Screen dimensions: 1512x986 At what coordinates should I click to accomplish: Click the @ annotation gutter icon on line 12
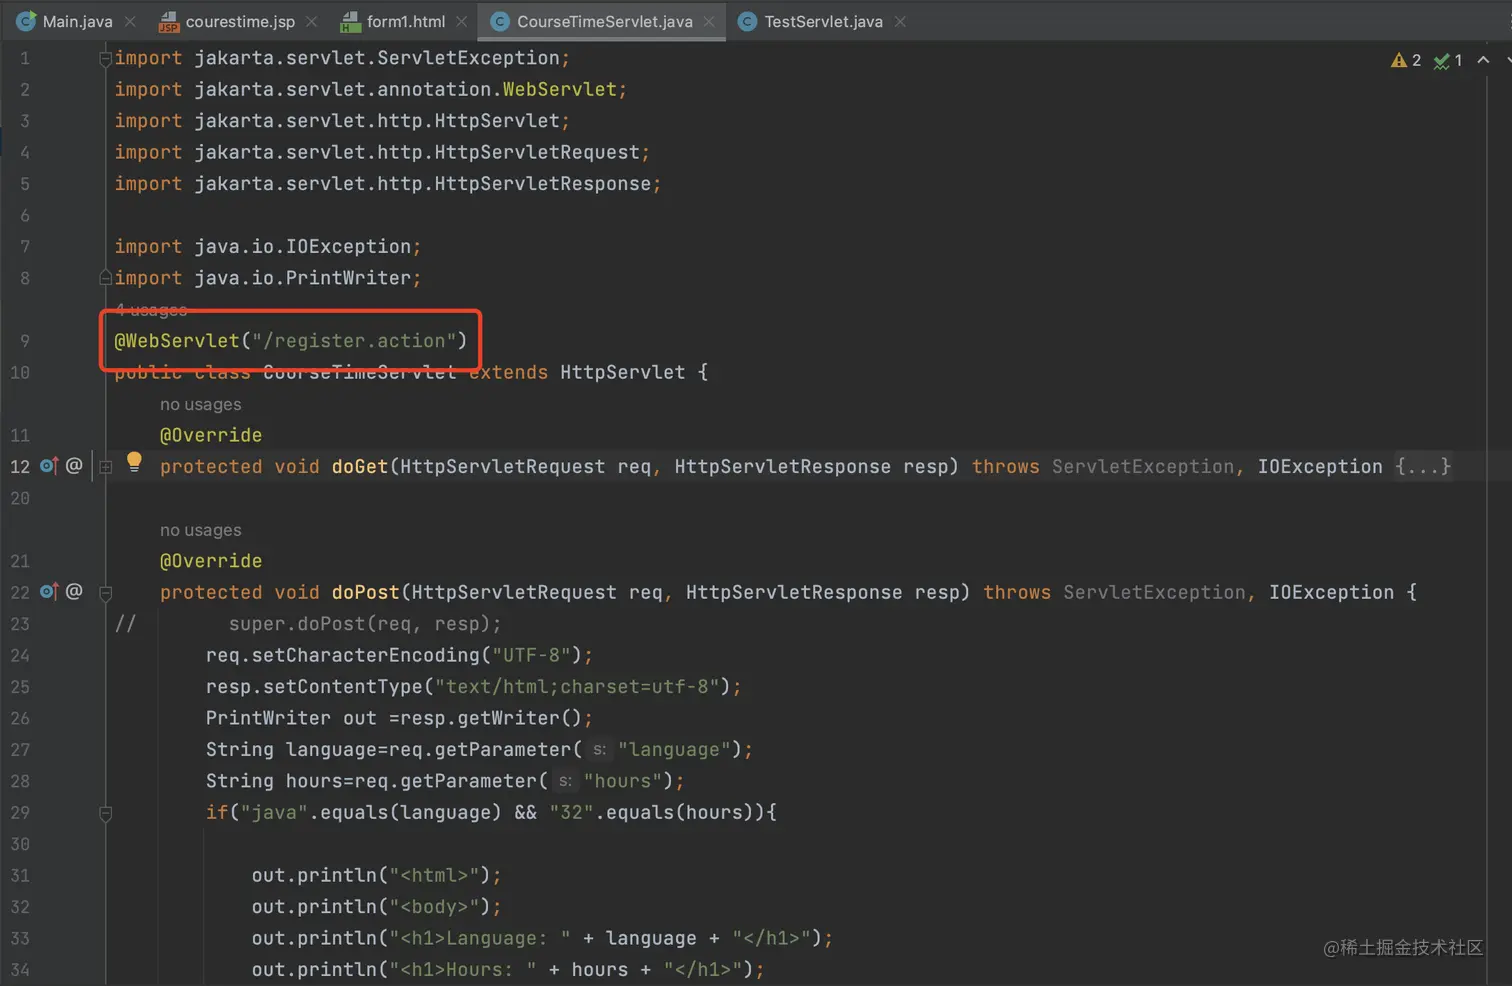[x=74, y=465]
